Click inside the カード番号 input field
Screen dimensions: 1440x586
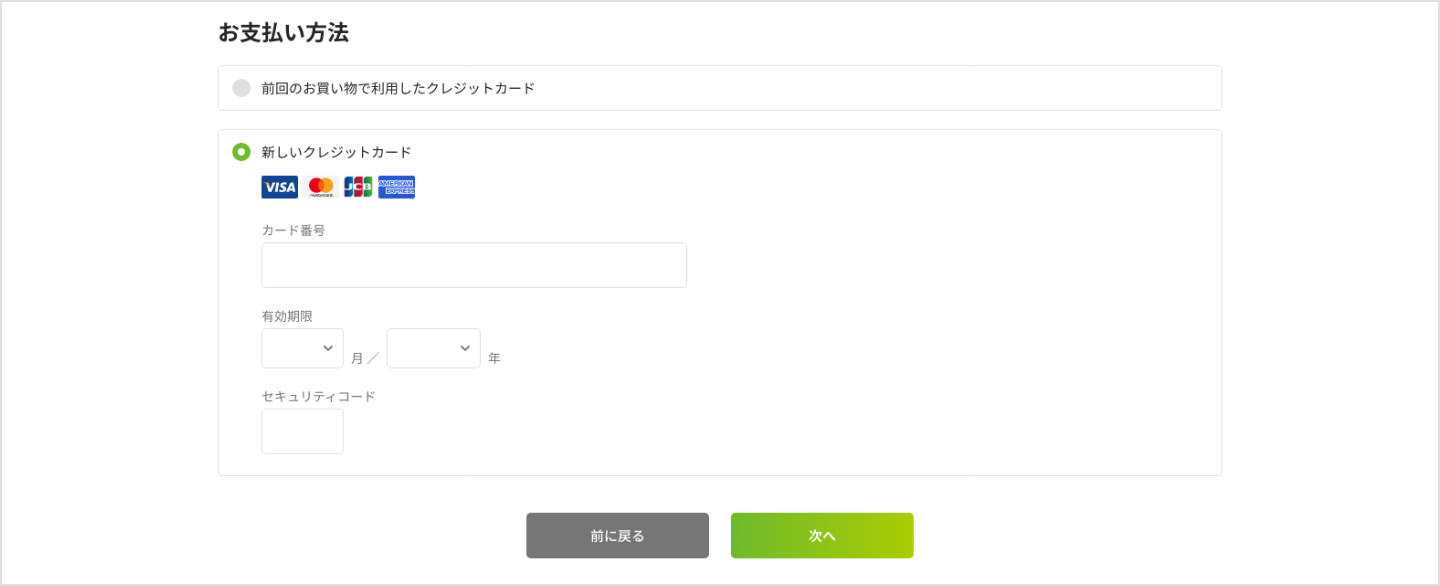pos(474,264)
